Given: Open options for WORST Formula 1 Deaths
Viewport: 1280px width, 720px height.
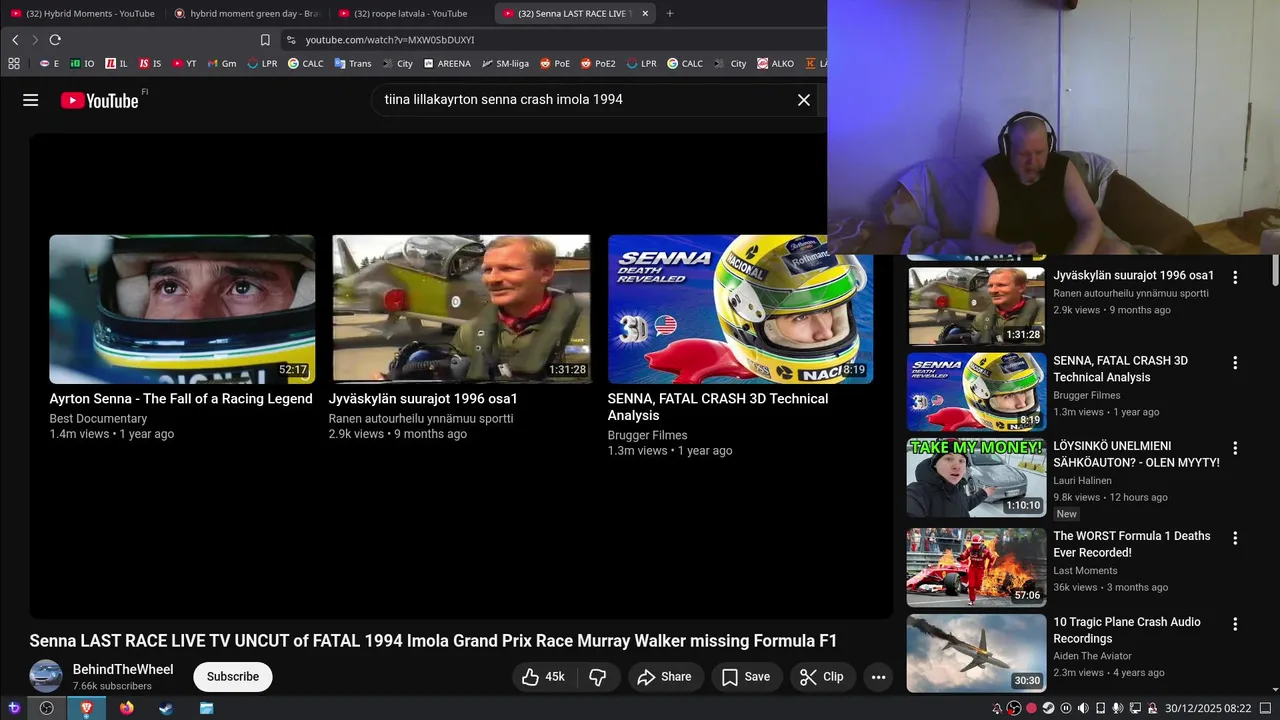Looking at the screenshot, I should 1235,538.
